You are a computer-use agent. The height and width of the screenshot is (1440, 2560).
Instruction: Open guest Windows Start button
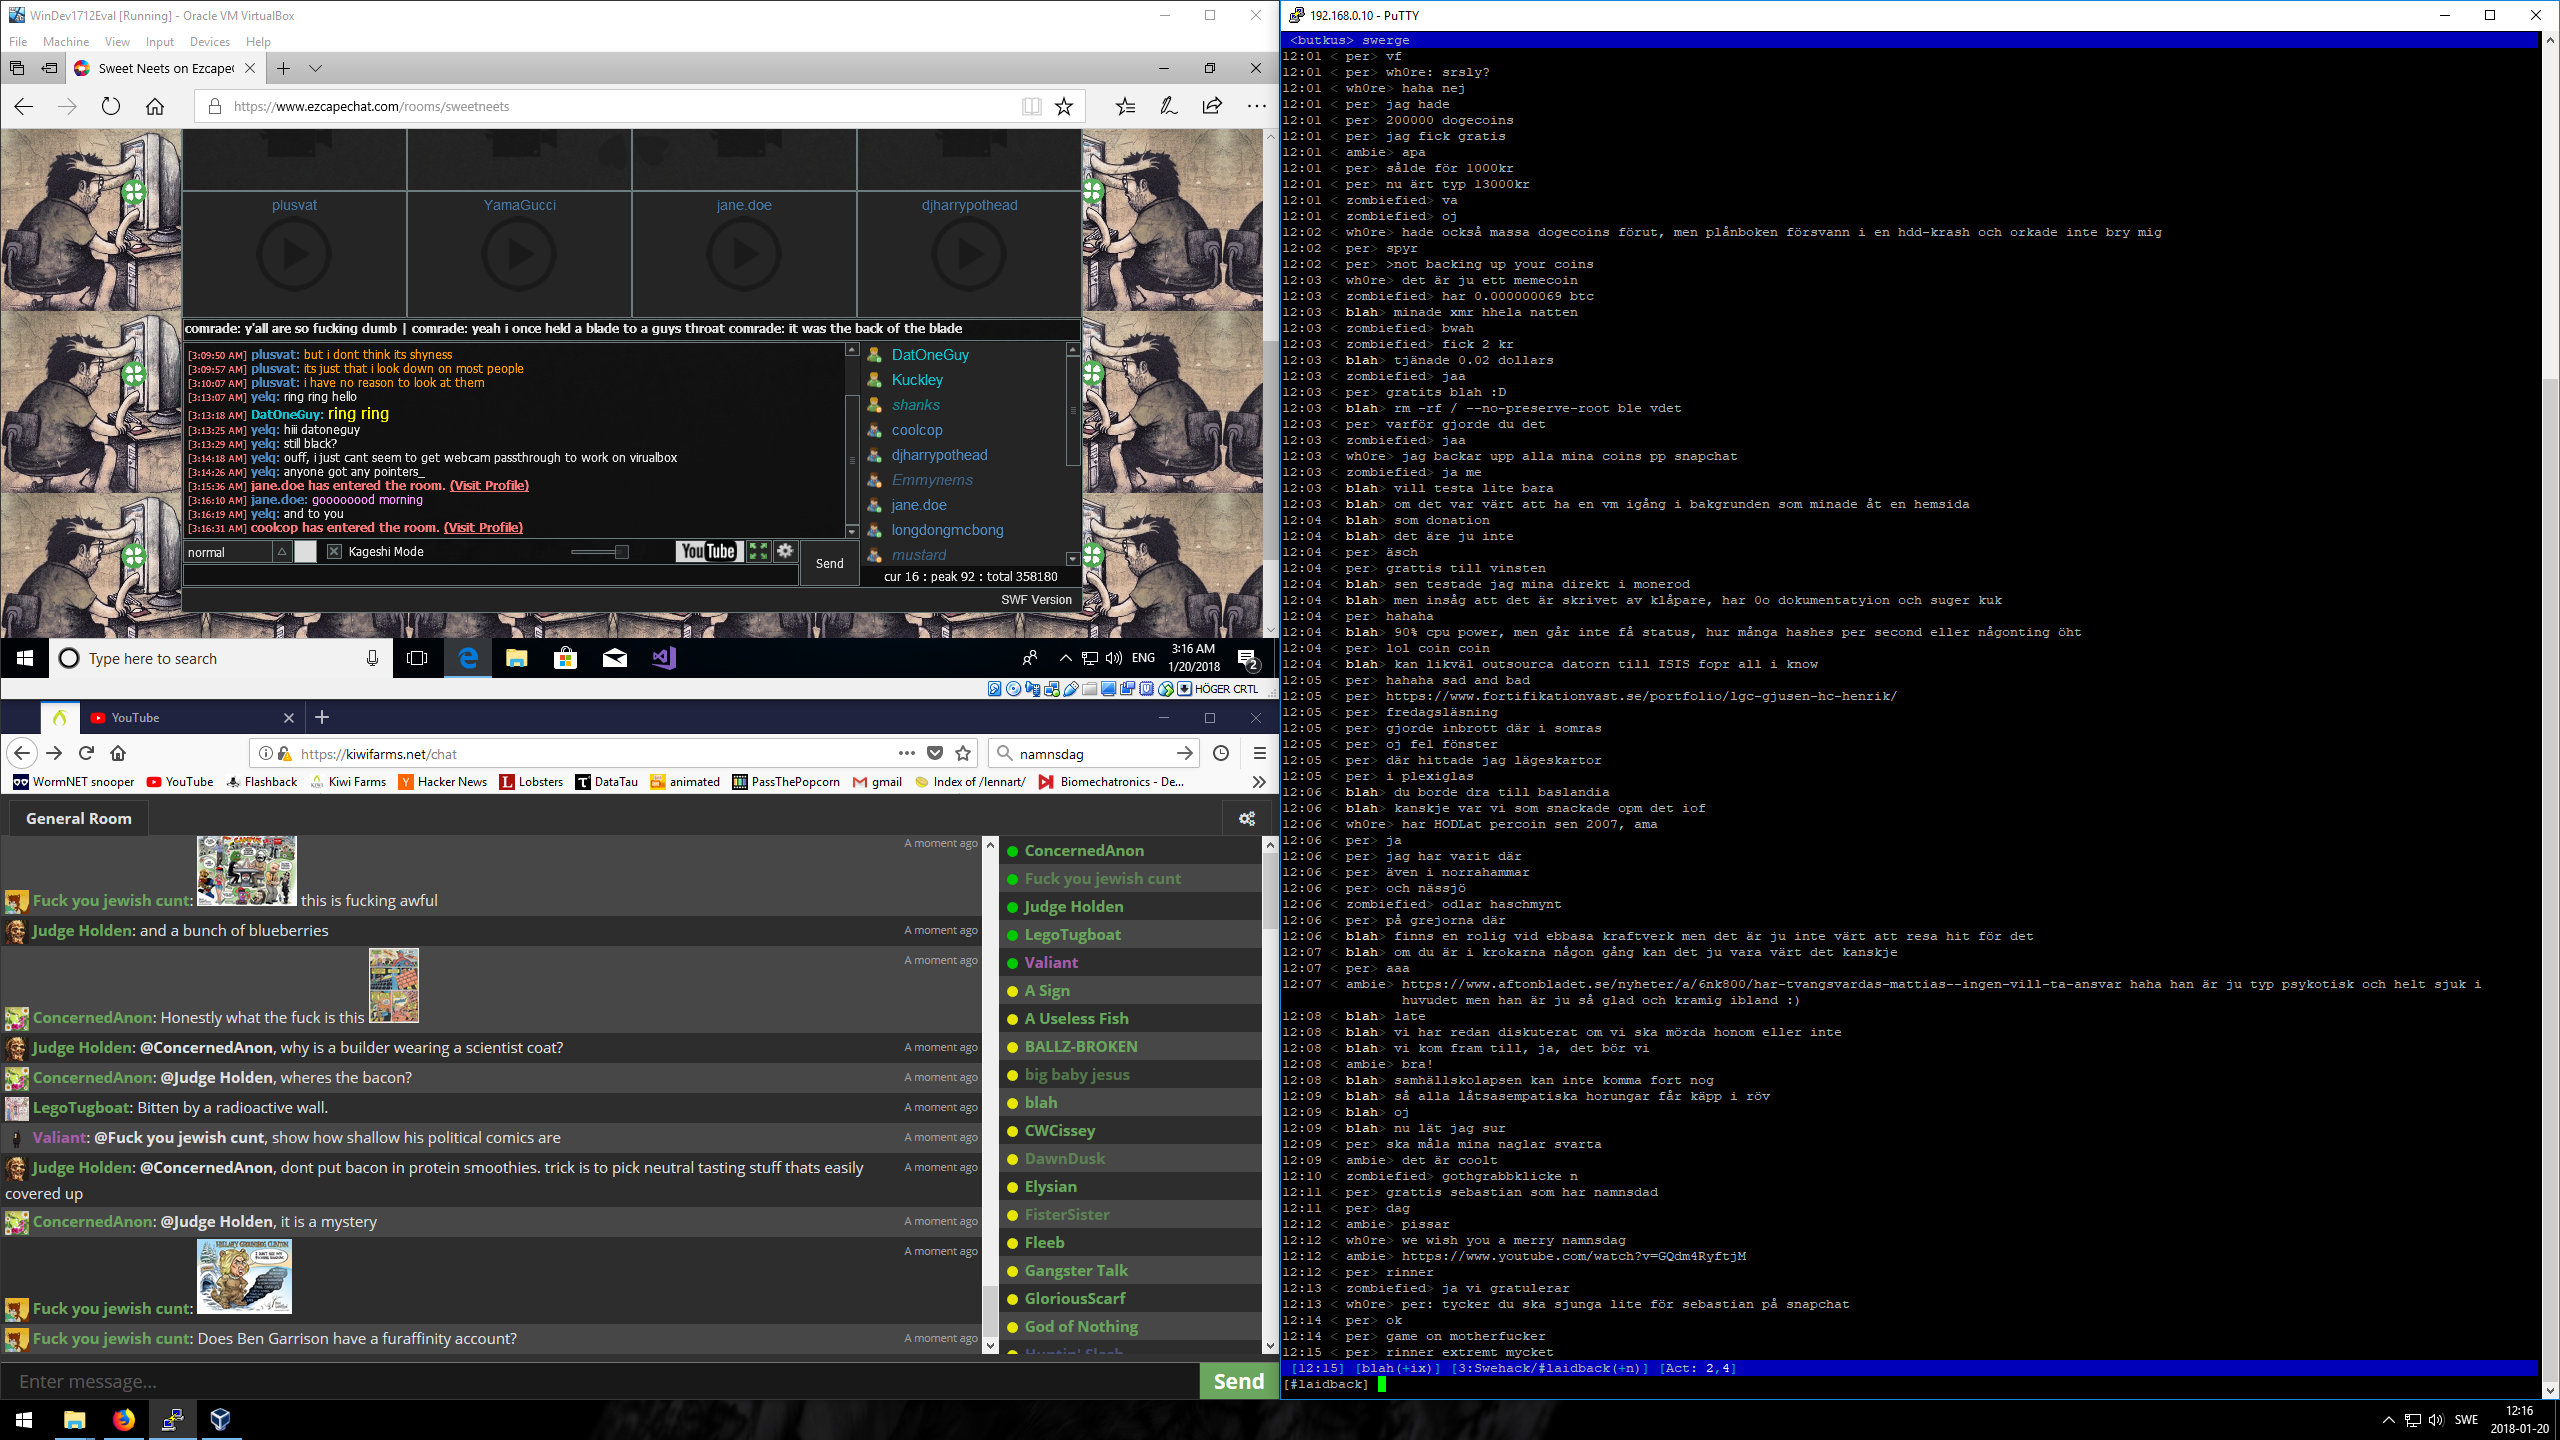click(x=25, y=658)
